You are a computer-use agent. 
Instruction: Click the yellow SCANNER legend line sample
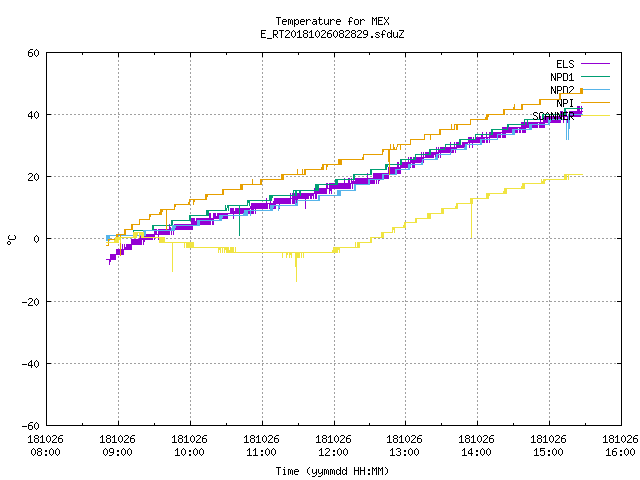coord(595,116)
